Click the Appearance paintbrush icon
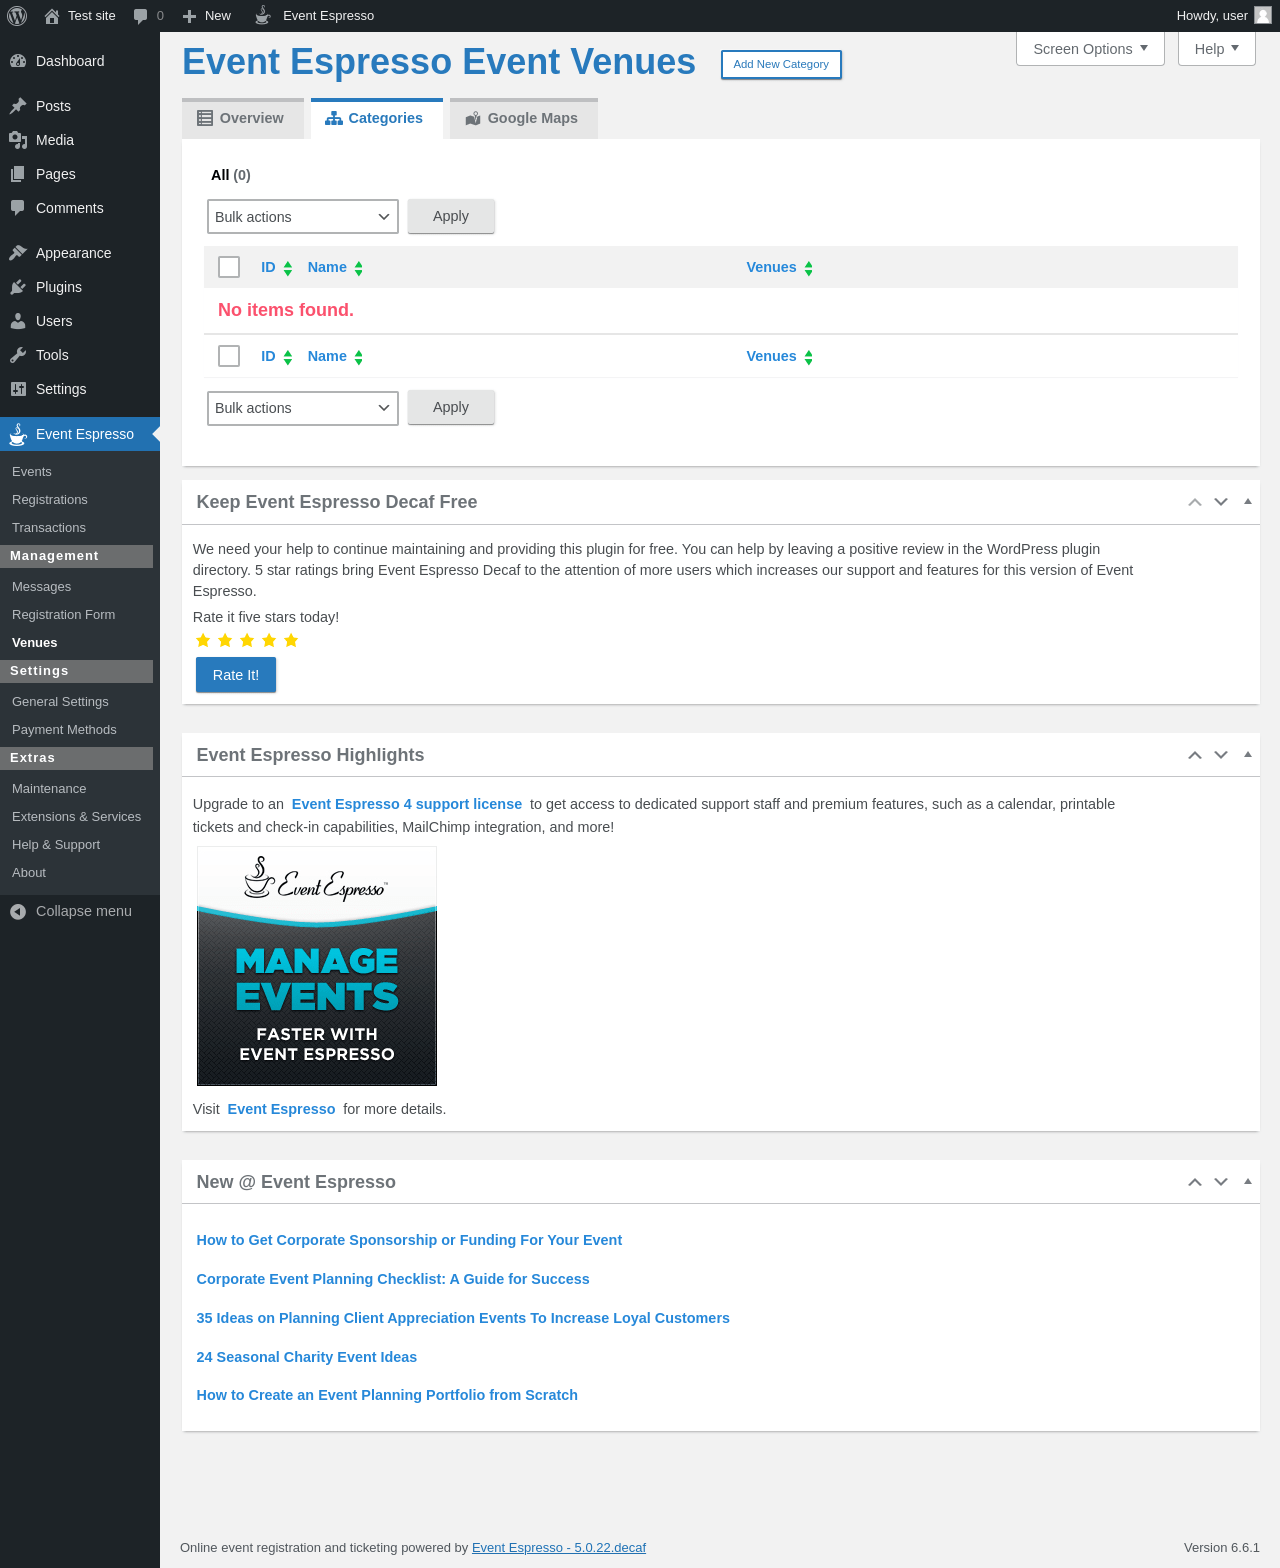Viewport: 1280px width, 1568px height. coord(18,253)
